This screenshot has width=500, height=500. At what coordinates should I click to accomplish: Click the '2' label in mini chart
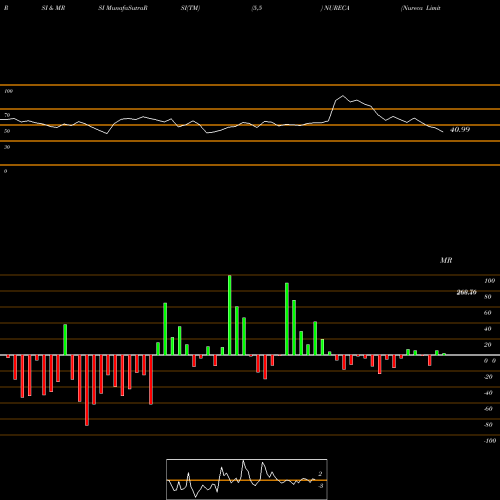click(320, 474)
